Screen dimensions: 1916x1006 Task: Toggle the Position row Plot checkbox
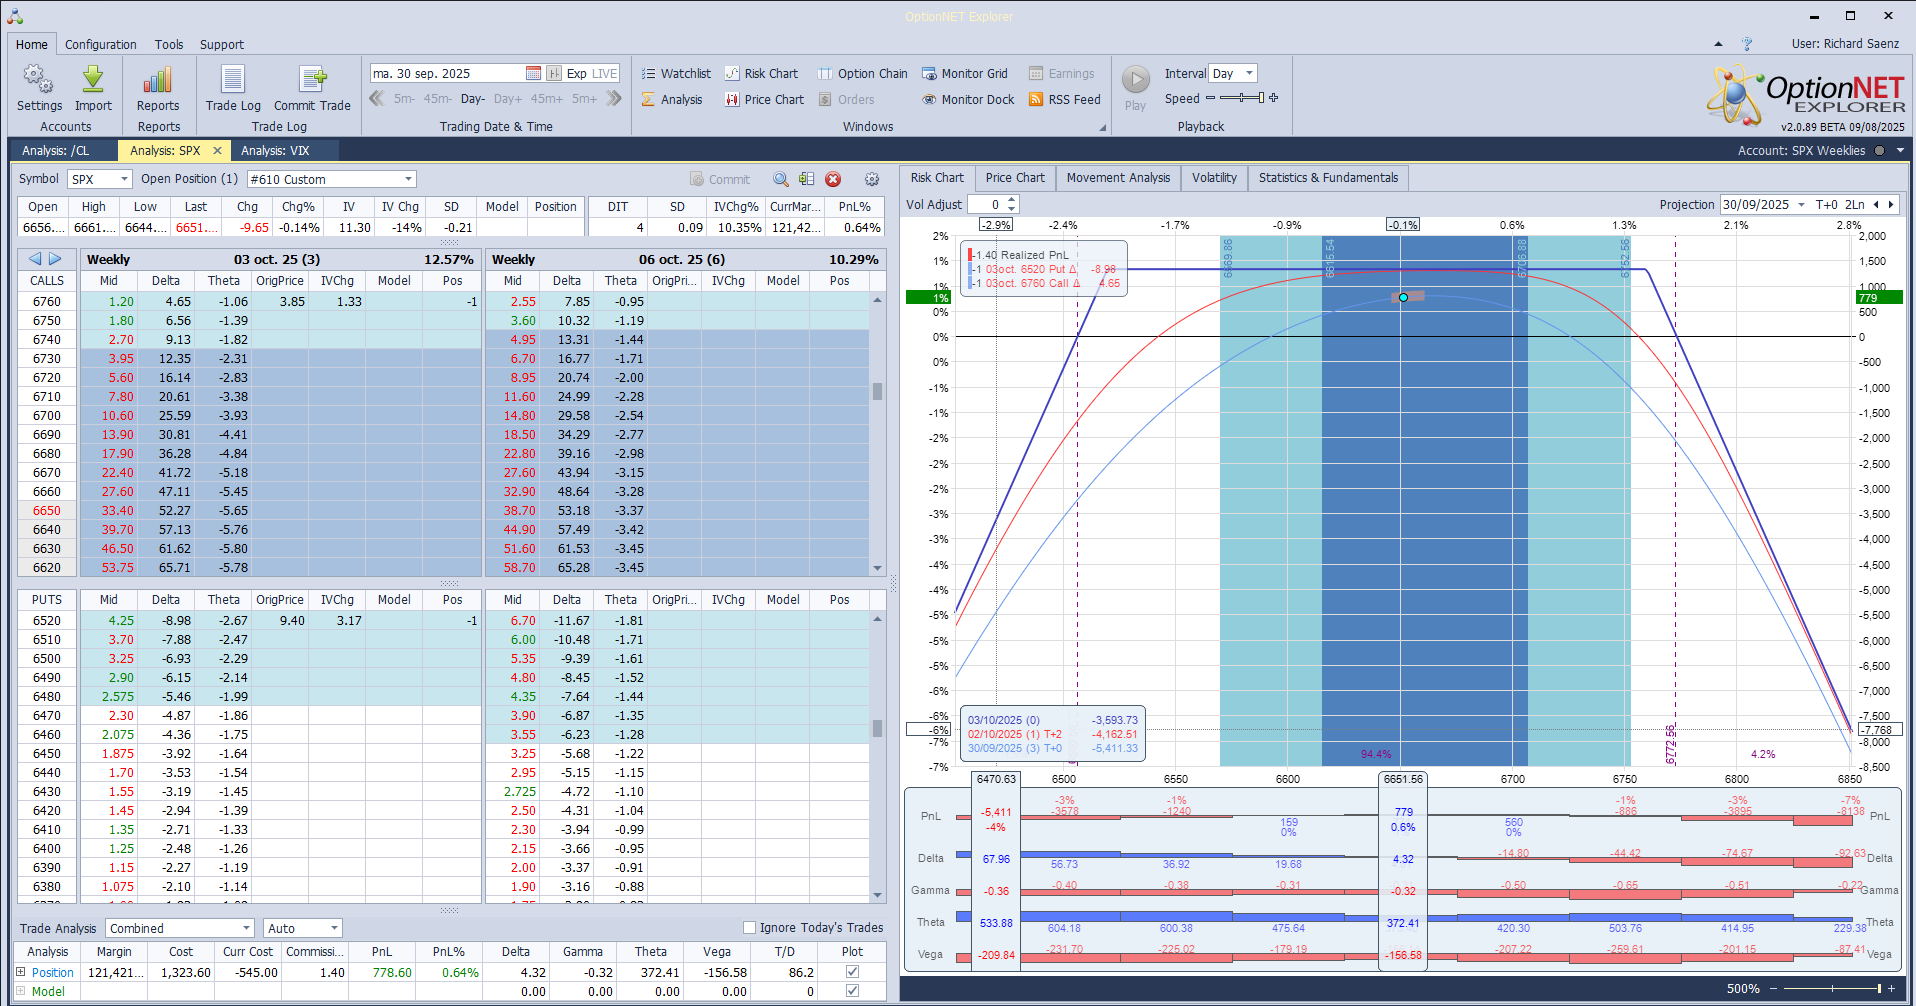click(x=852, y=972)
